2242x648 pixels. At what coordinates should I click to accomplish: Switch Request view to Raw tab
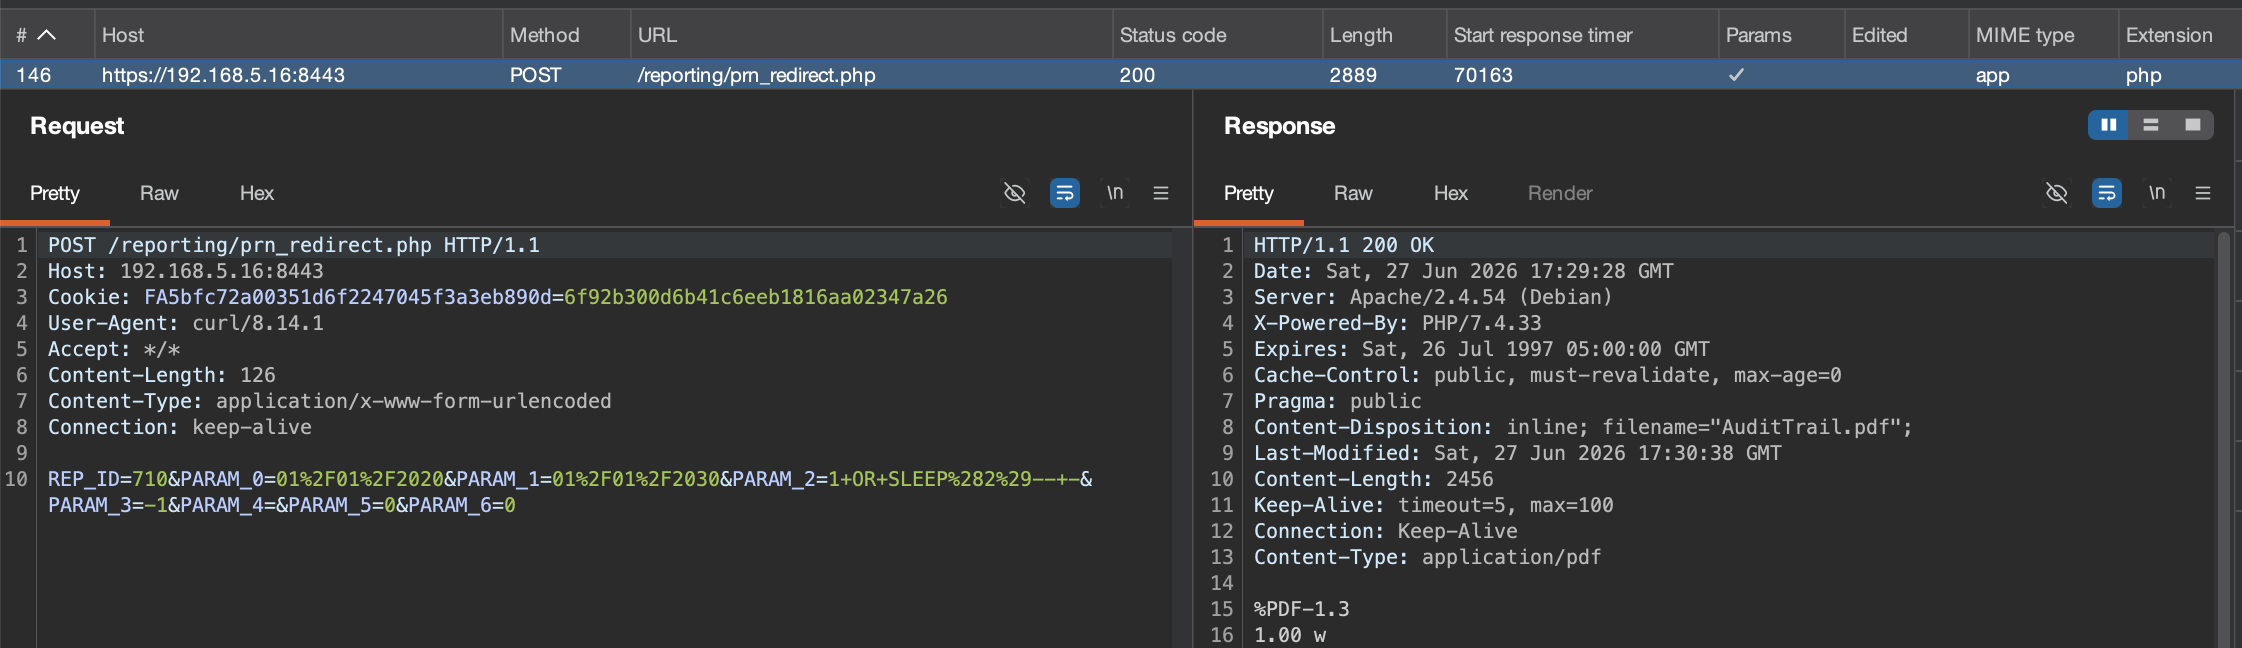tap(159, 193)
